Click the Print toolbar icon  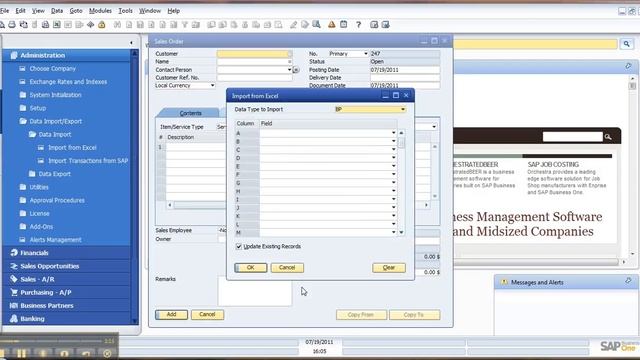pyautogui.click(x=12, y=25)
